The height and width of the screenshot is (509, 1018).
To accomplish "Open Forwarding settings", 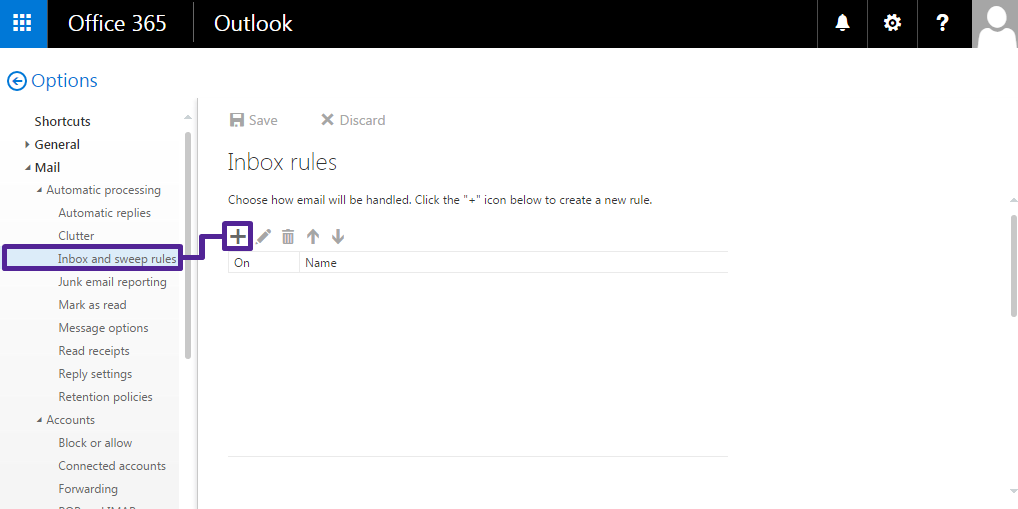I will [x=88, y=489].
